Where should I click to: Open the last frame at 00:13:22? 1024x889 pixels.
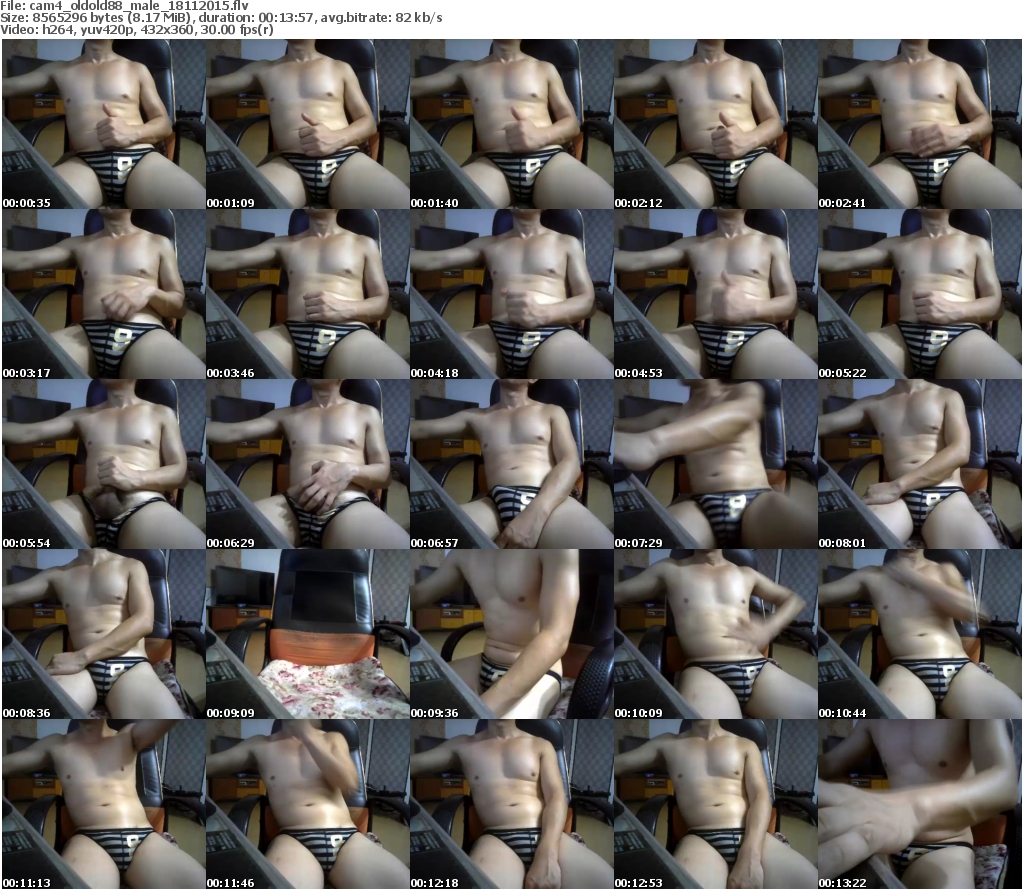(920, 804)
